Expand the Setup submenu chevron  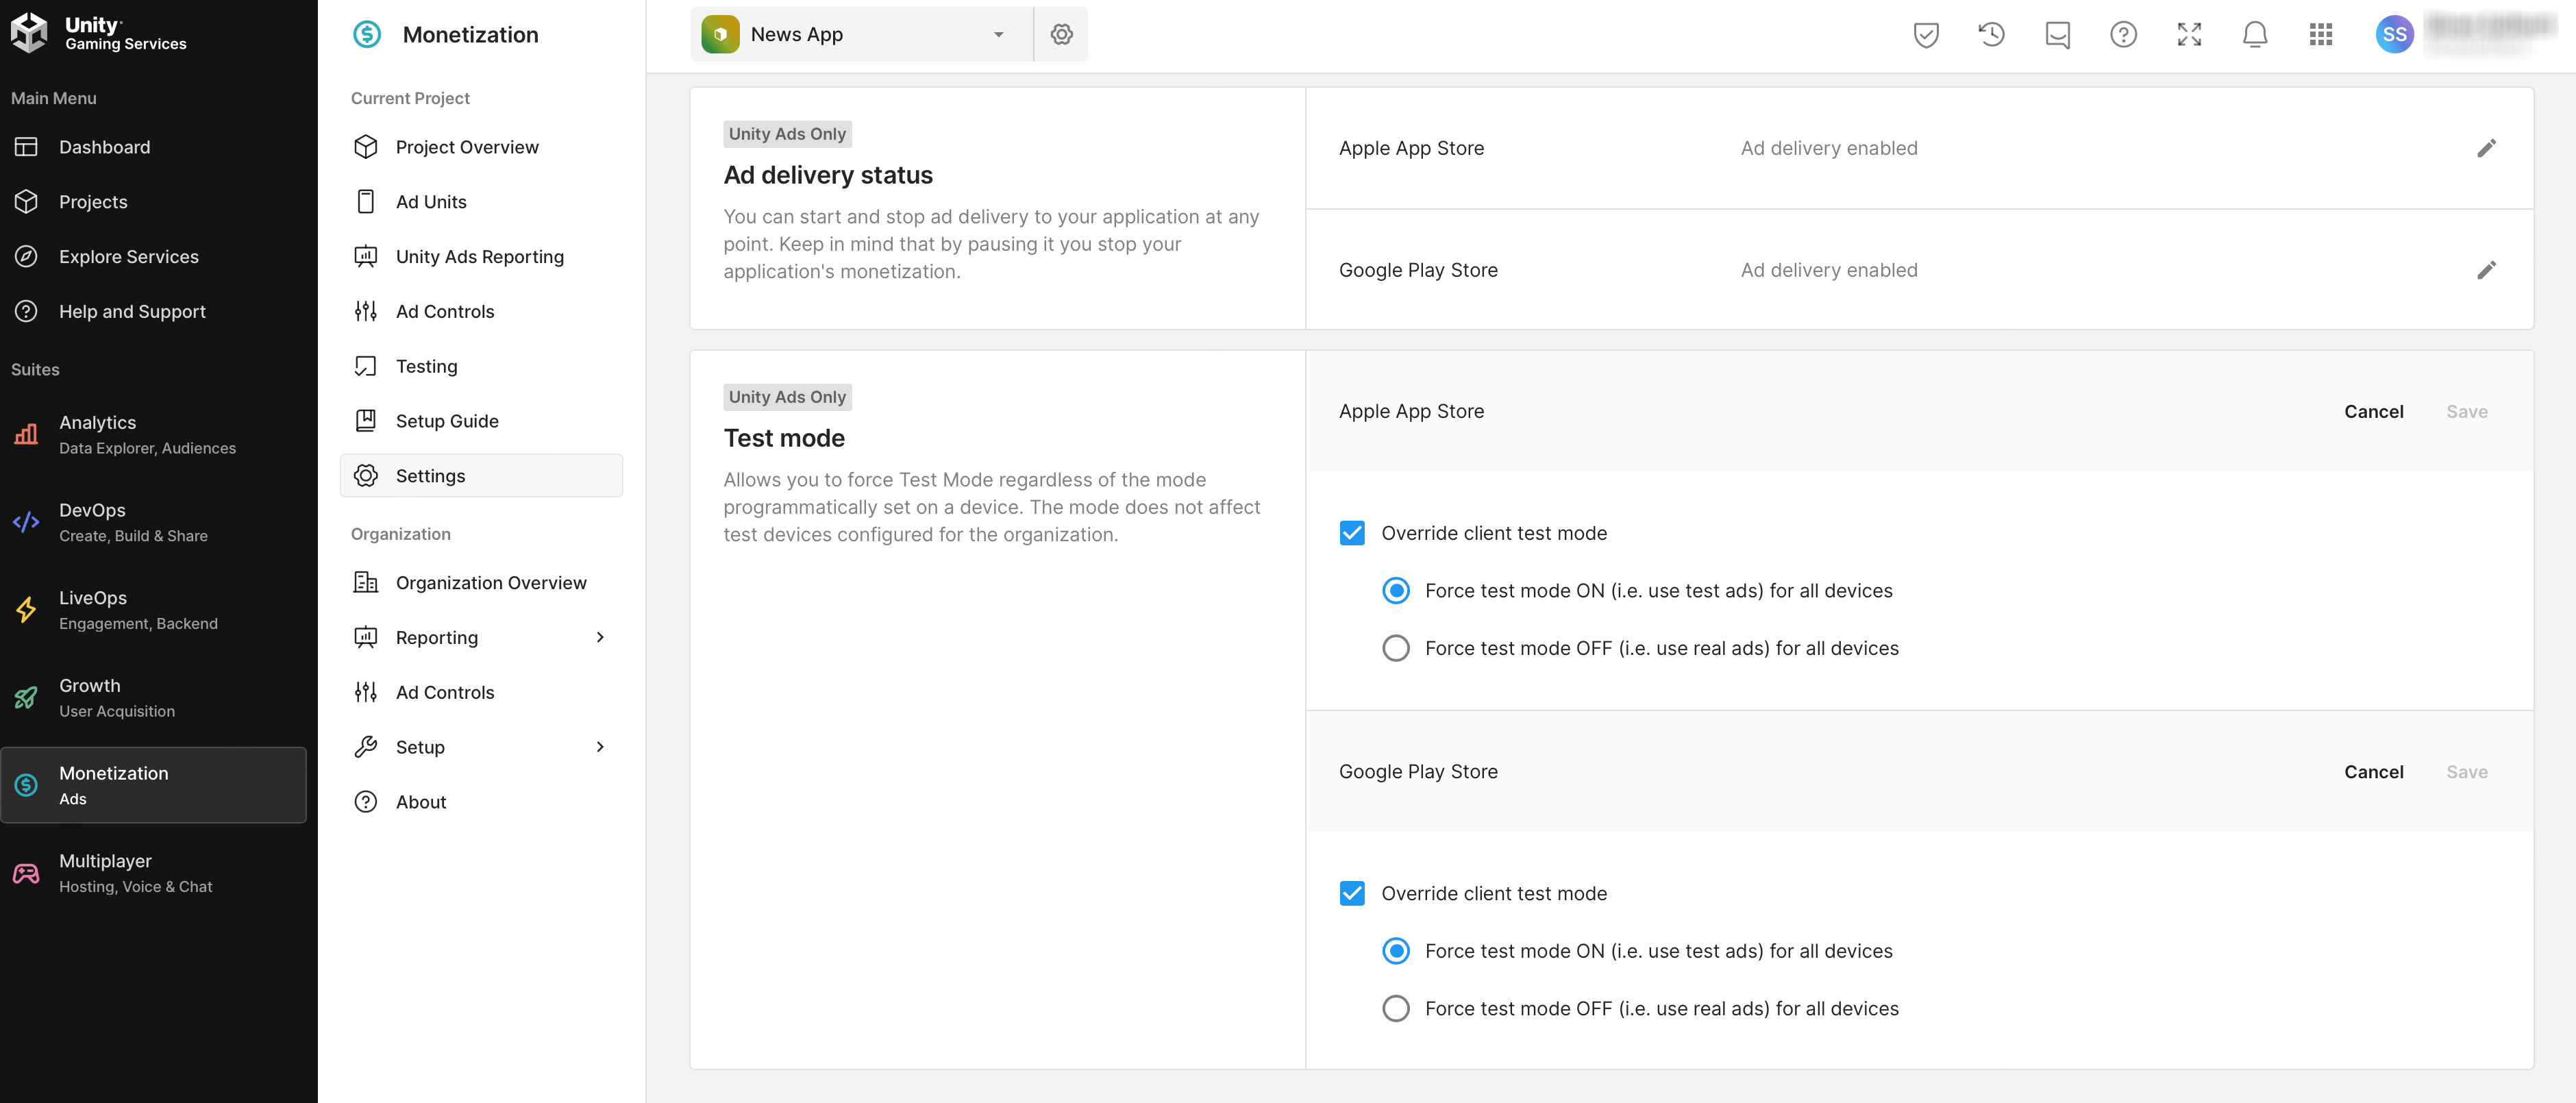click(600, 747)
